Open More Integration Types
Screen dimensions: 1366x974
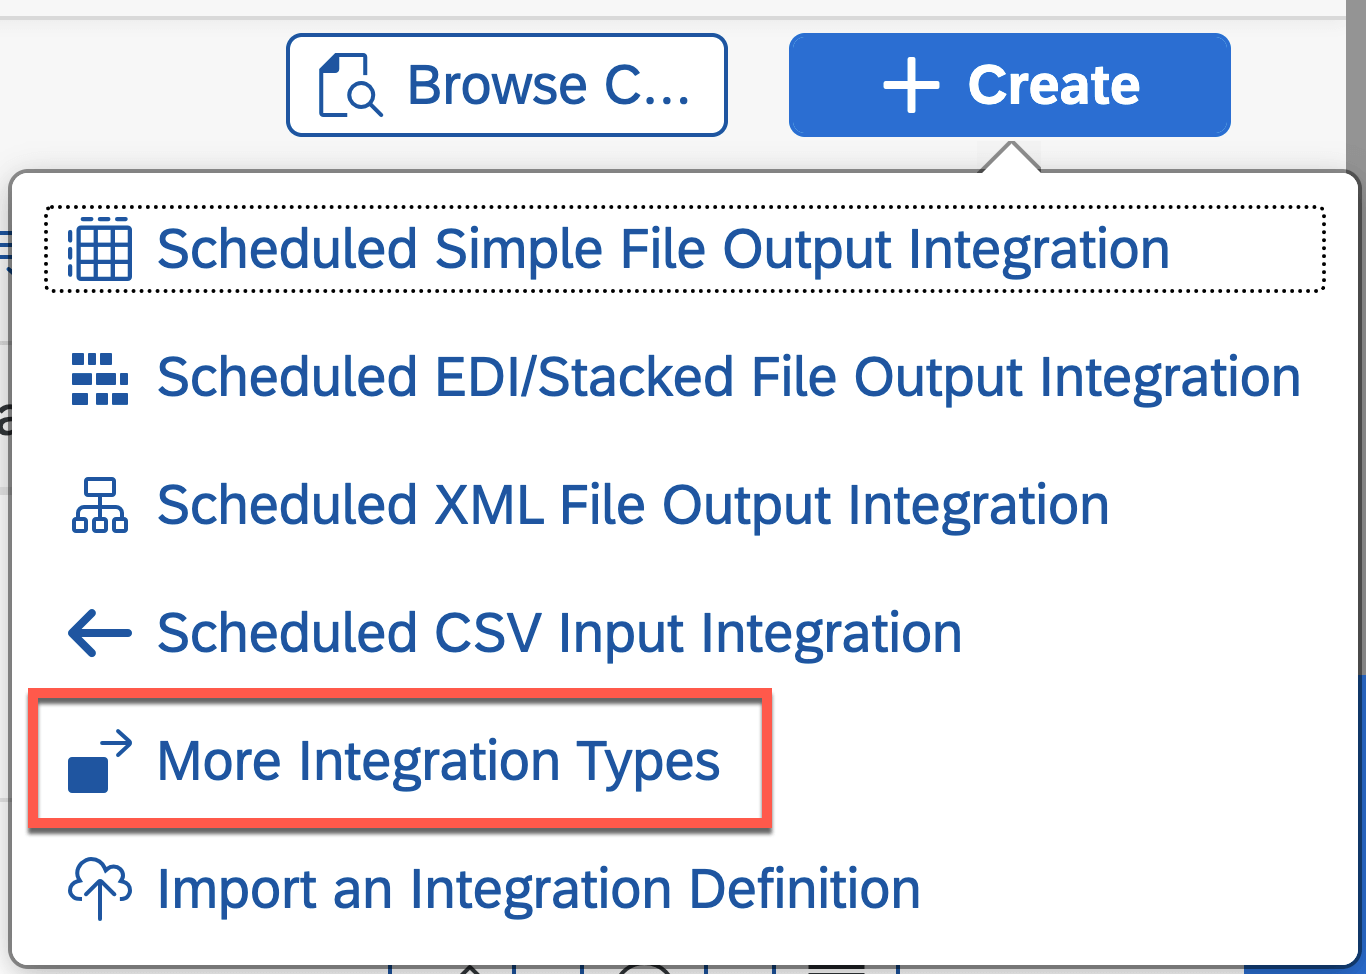(x=437, y=761)
